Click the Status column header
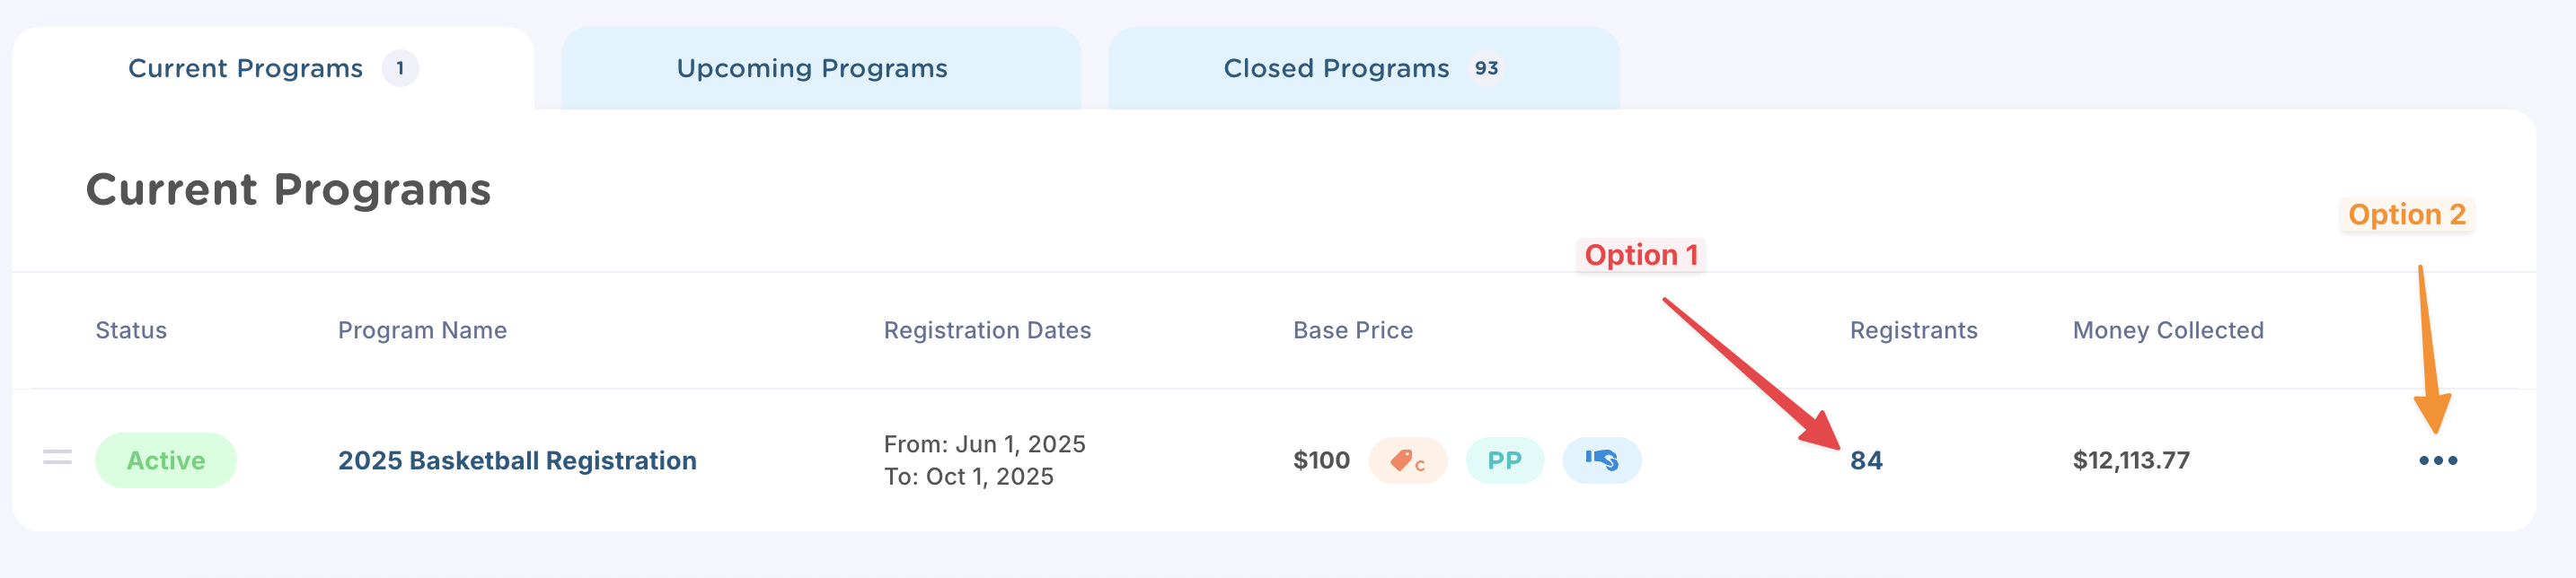The height and width of the screenshot is (578, 2576). tap(131, 330)
